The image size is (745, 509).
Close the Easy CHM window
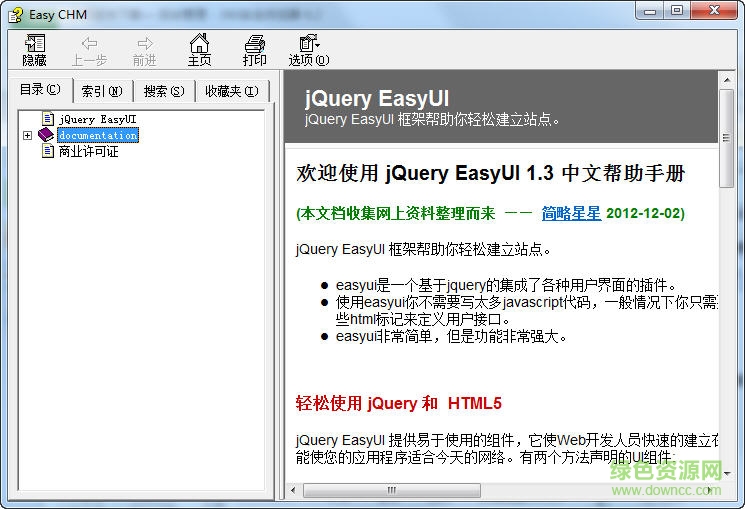pyautogui.click(x=714, y=10)
